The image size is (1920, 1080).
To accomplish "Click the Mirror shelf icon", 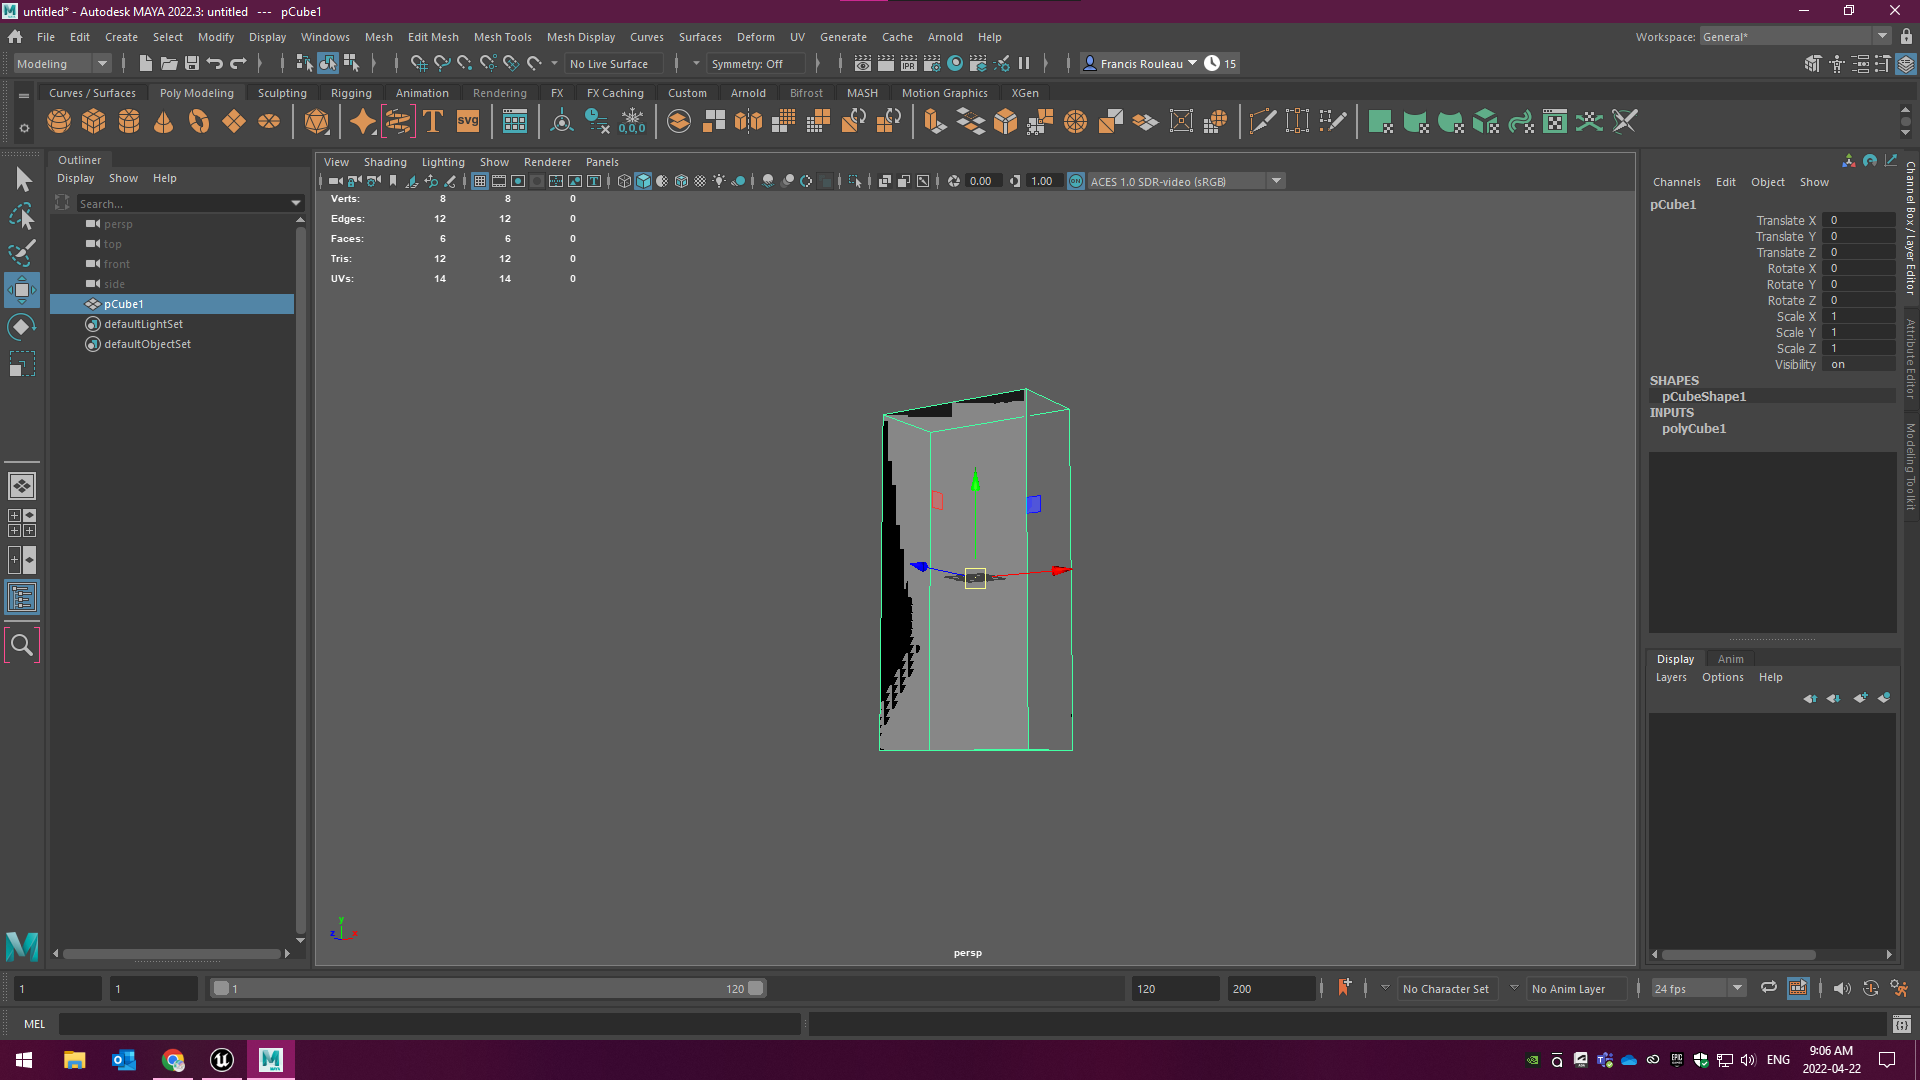I will point(748,122).
